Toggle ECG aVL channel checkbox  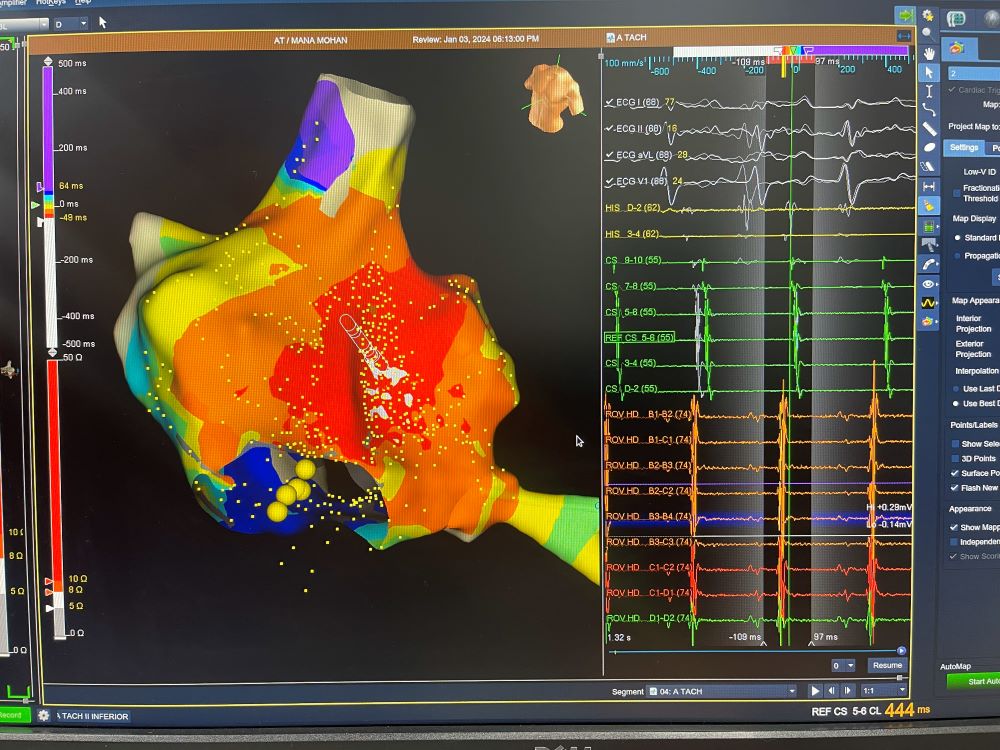pos(609,155)
